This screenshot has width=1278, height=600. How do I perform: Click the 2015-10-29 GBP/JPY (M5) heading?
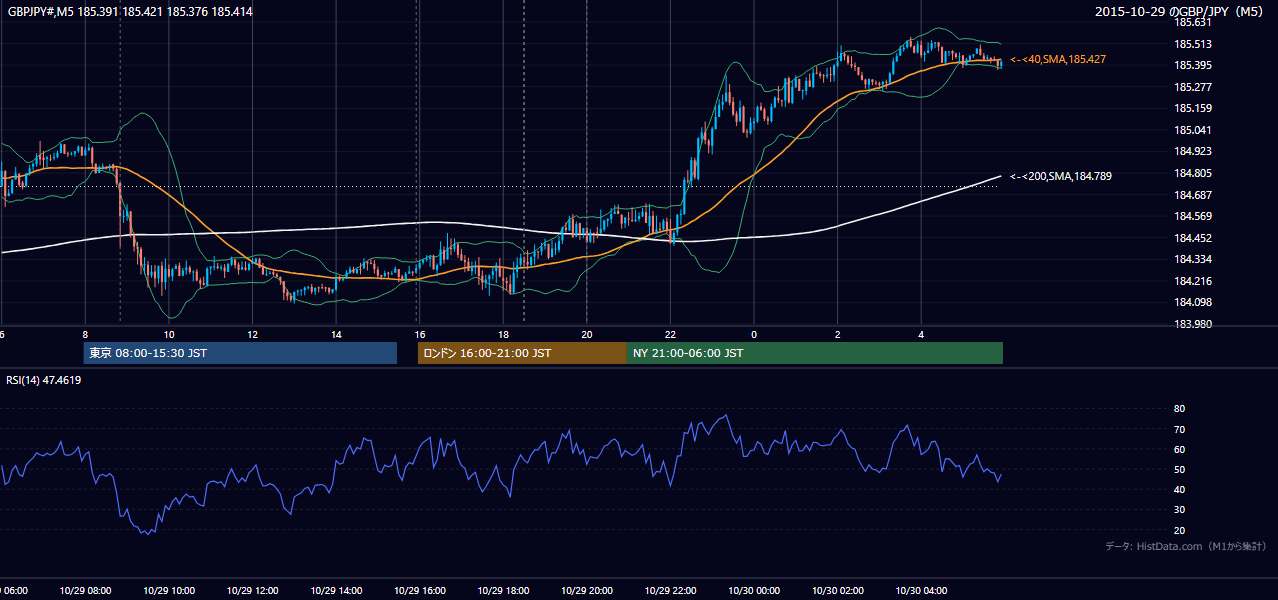coord(1181,12)
